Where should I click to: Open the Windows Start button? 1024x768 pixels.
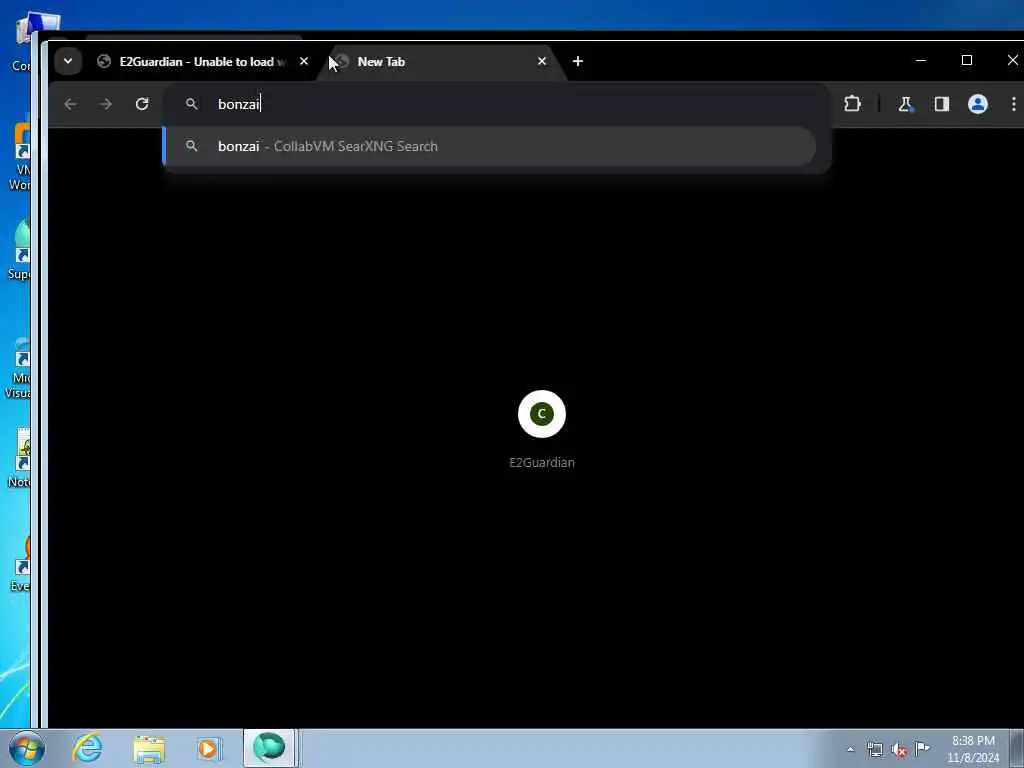[x=27, y=748]
